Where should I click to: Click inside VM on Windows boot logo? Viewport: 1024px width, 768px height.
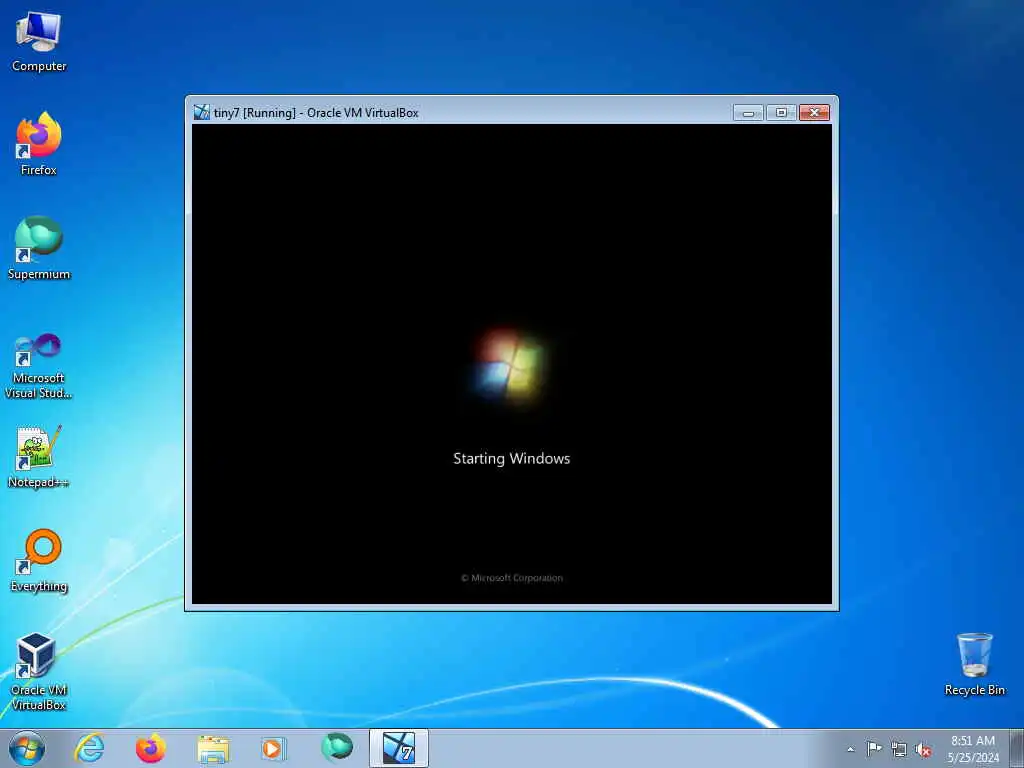point(509,364)
